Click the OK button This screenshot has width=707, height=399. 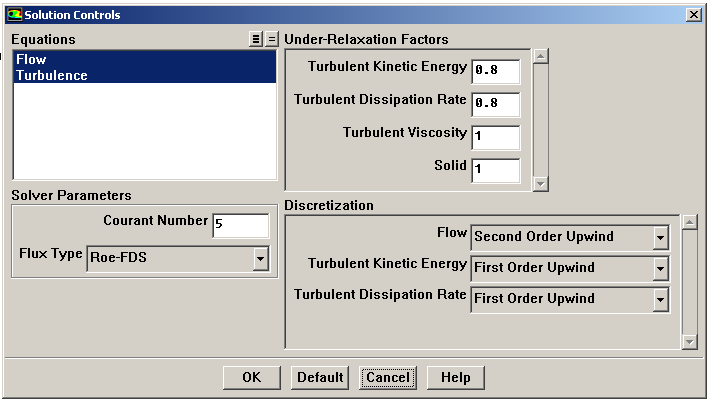coord(252,377)
